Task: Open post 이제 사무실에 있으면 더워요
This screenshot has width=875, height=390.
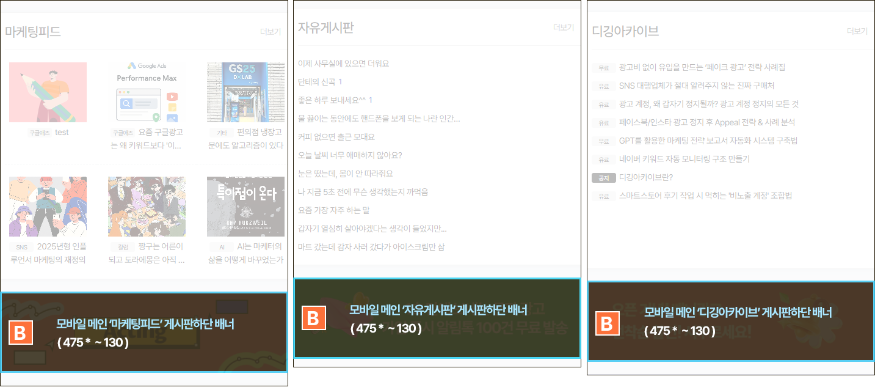Action: click(x=343, y=63)
